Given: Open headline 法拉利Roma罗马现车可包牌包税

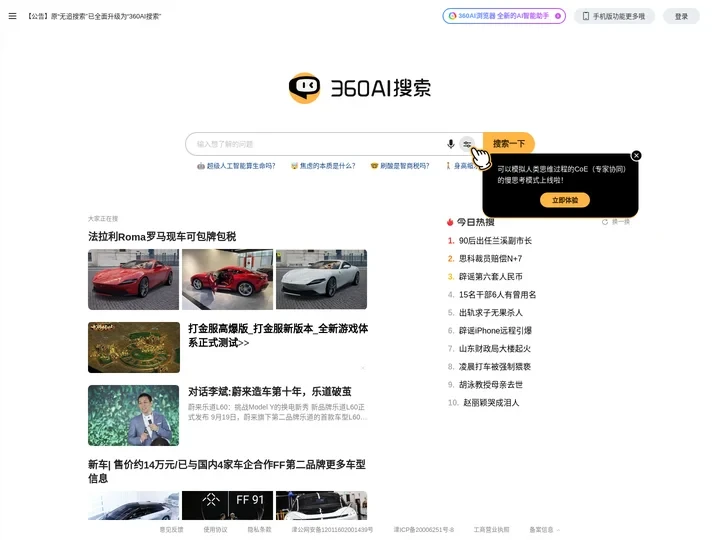Looking at the screenshot, I should pos(162,236).
